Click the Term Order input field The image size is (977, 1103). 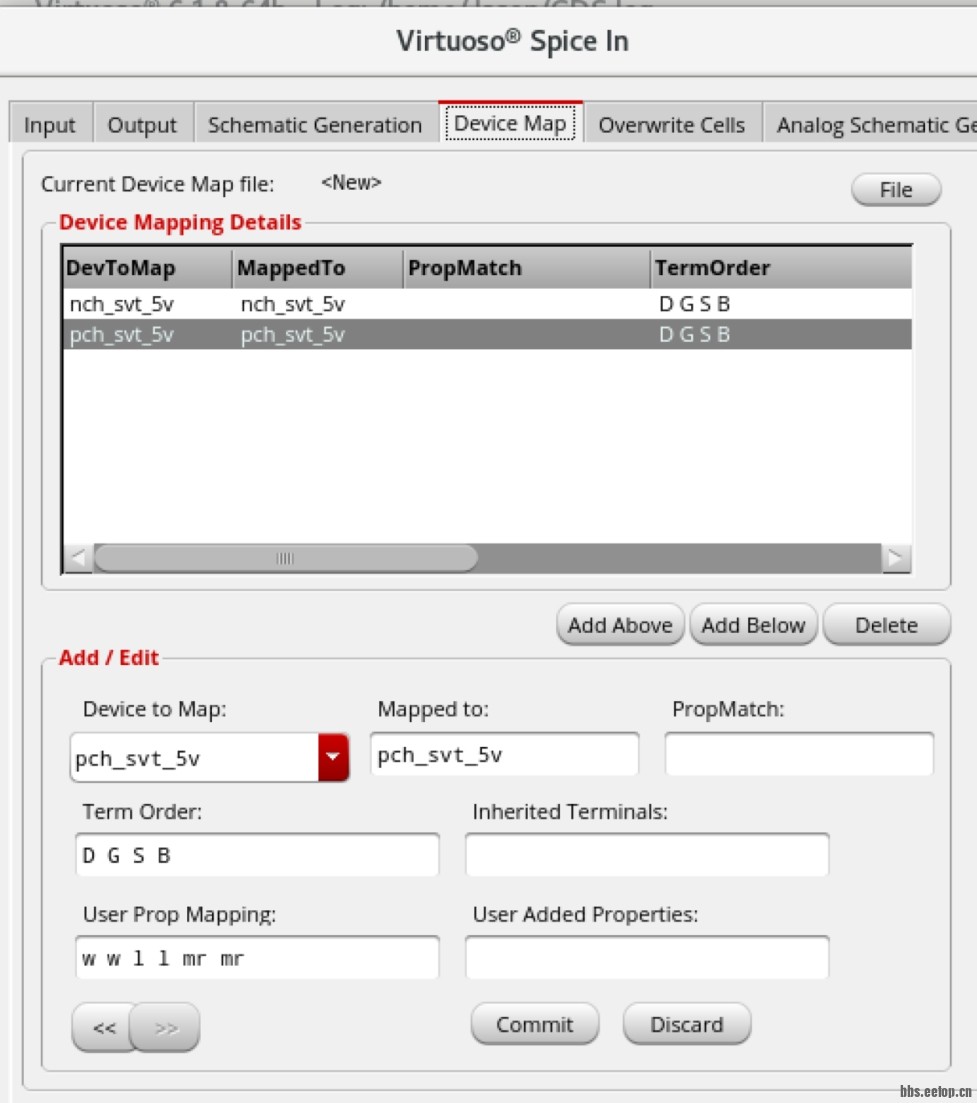click(257, 855)
